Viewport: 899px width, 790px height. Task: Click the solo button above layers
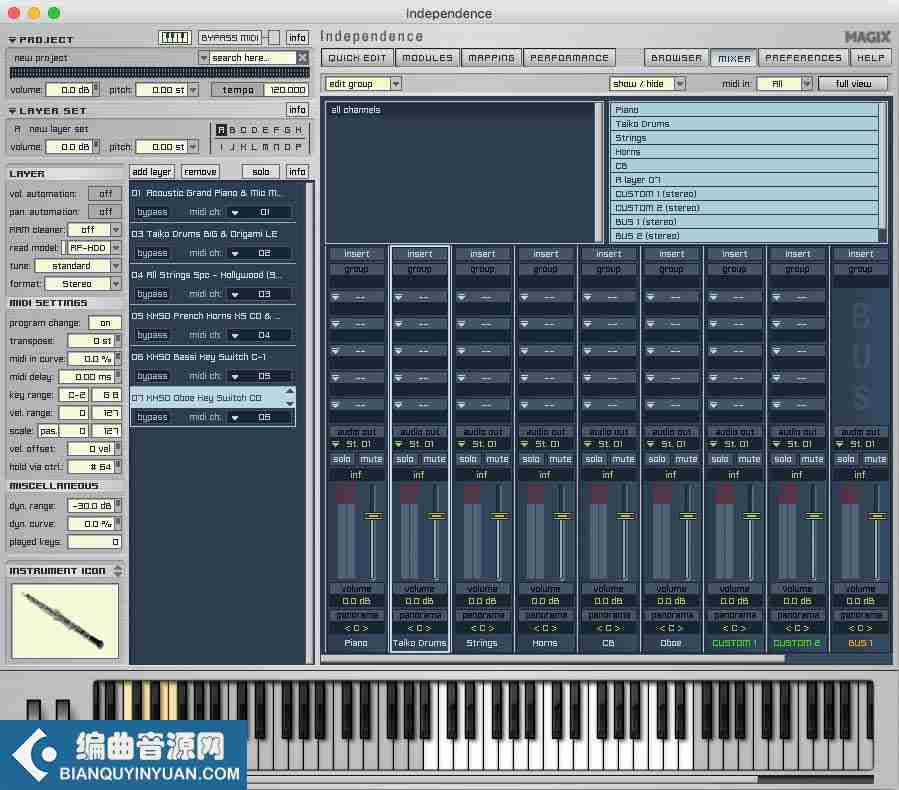[x=260, y=171]
